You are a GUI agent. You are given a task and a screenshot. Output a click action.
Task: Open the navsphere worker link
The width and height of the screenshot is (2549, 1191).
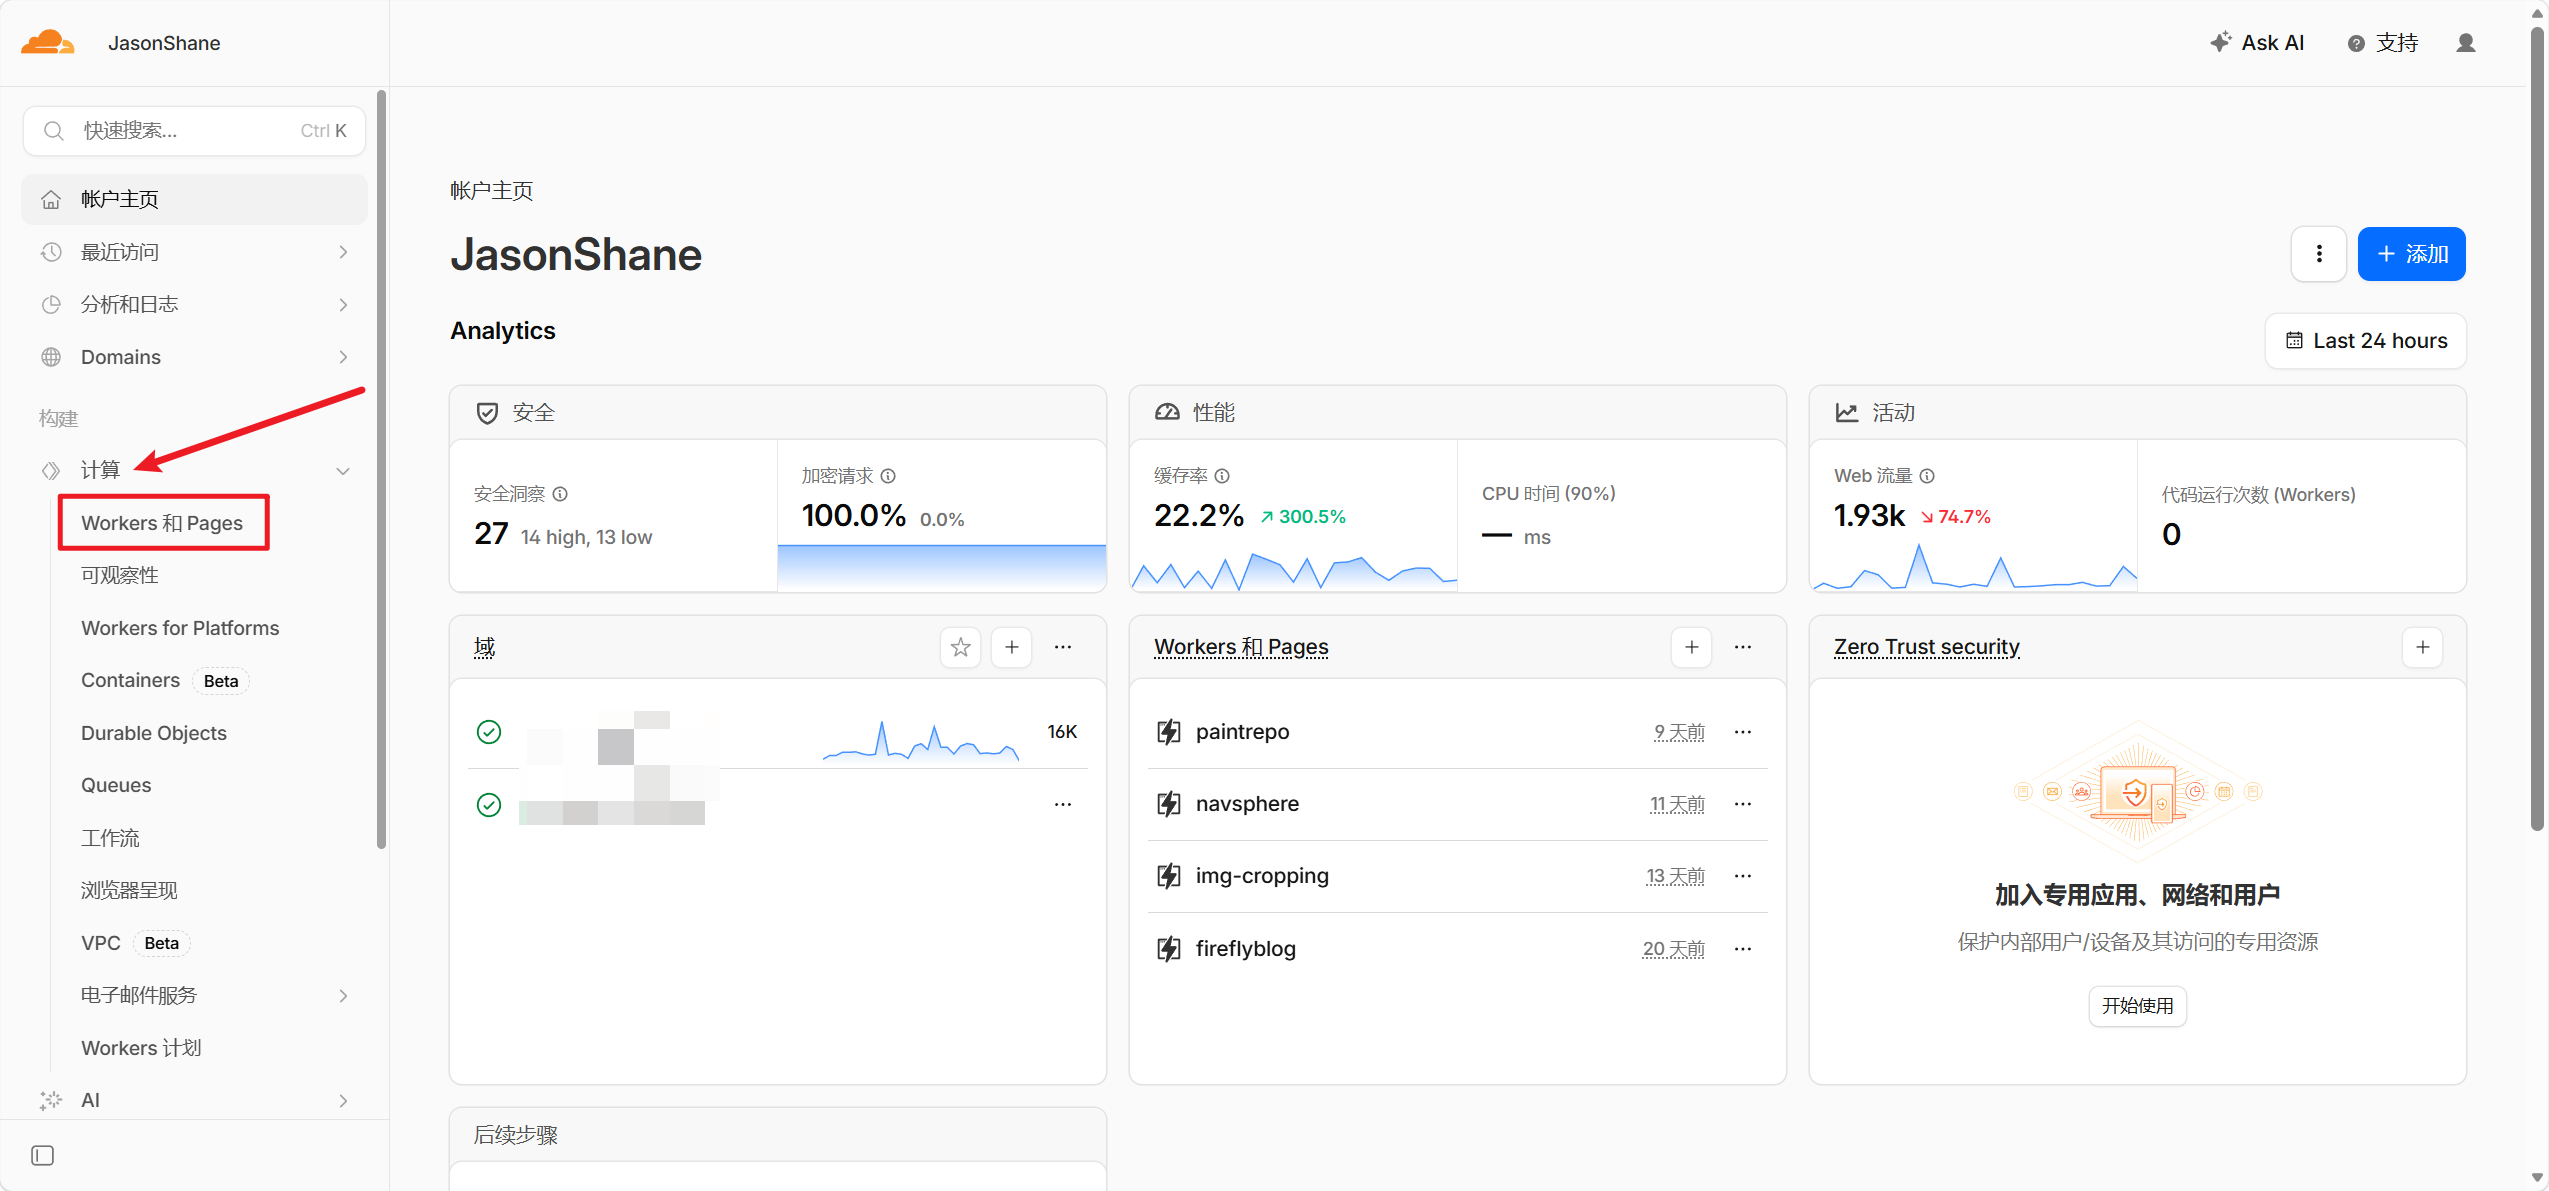coord(1247,804)
